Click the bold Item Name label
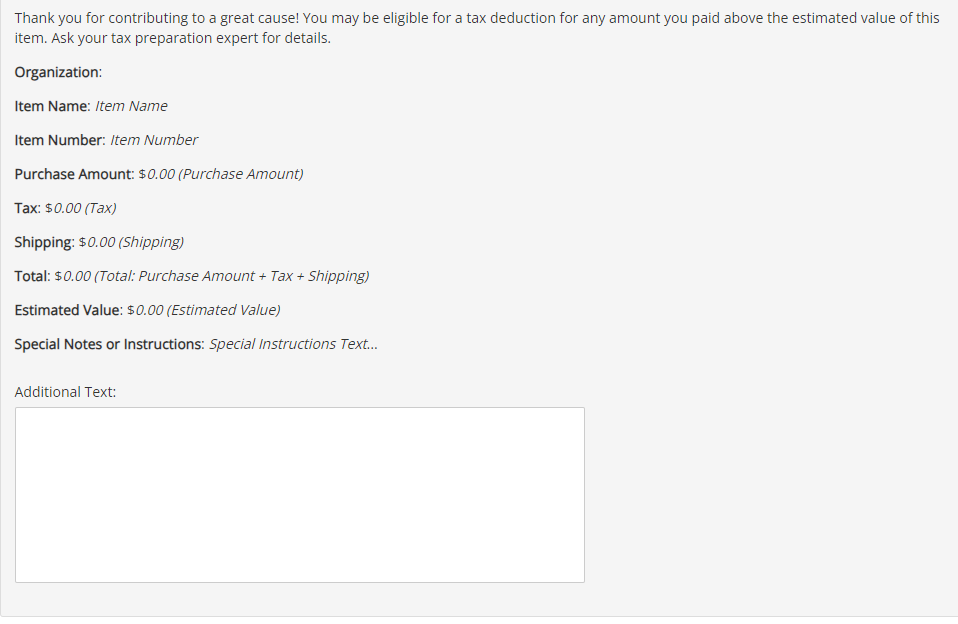The width and height of the screenshot is (958, 624). [x=52, y=106]
